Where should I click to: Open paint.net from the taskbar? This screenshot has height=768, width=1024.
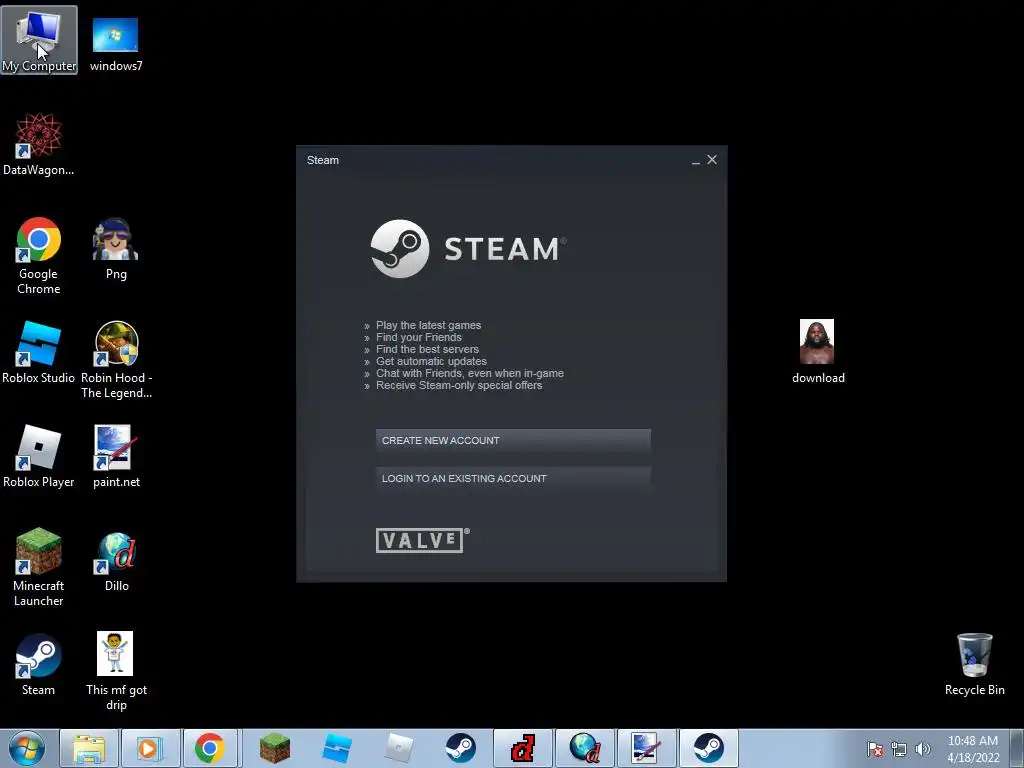[647, 748]
